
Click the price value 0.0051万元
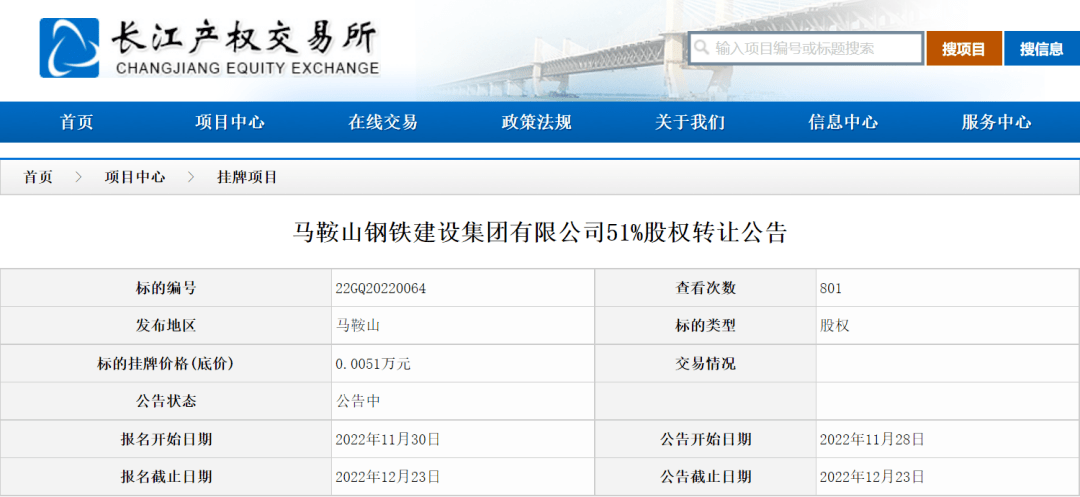tap(373, 363)
